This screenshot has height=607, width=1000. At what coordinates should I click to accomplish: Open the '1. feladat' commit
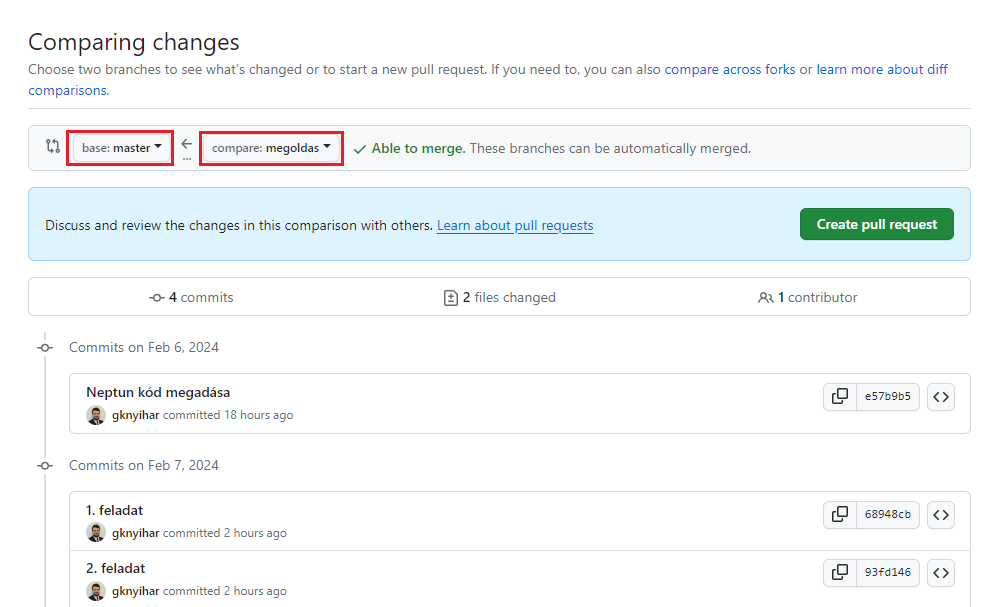114,510
